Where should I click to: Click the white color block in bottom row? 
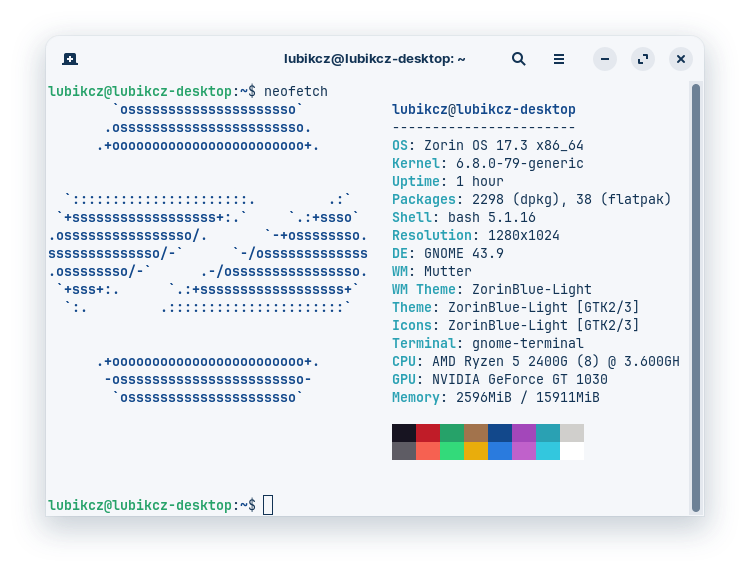pos(572,451)
